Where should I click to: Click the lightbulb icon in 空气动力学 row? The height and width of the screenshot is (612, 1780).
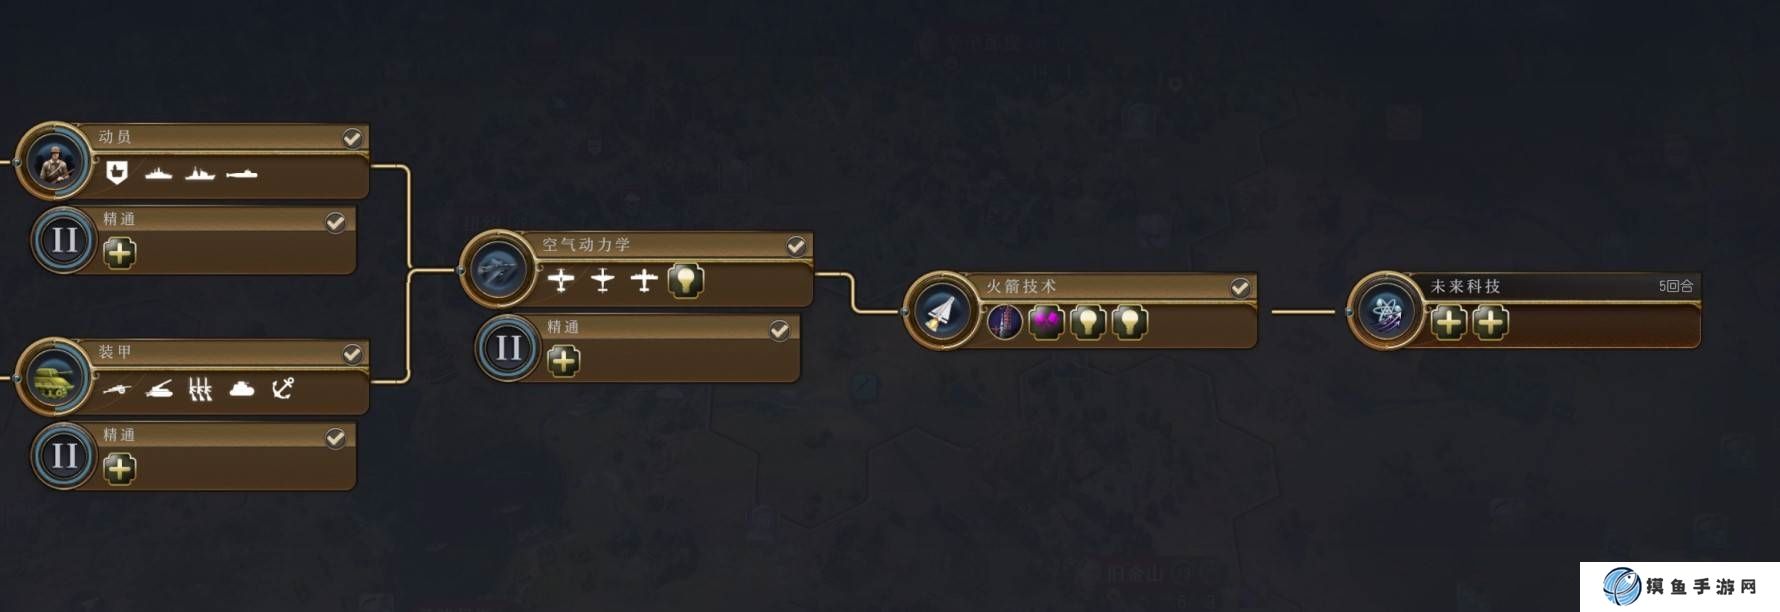[685, 280]
